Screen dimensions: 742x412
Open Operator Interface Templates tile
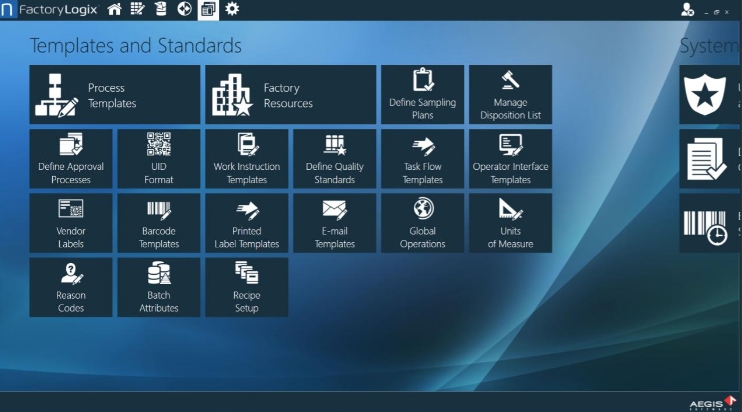click(x=511, y=159)
